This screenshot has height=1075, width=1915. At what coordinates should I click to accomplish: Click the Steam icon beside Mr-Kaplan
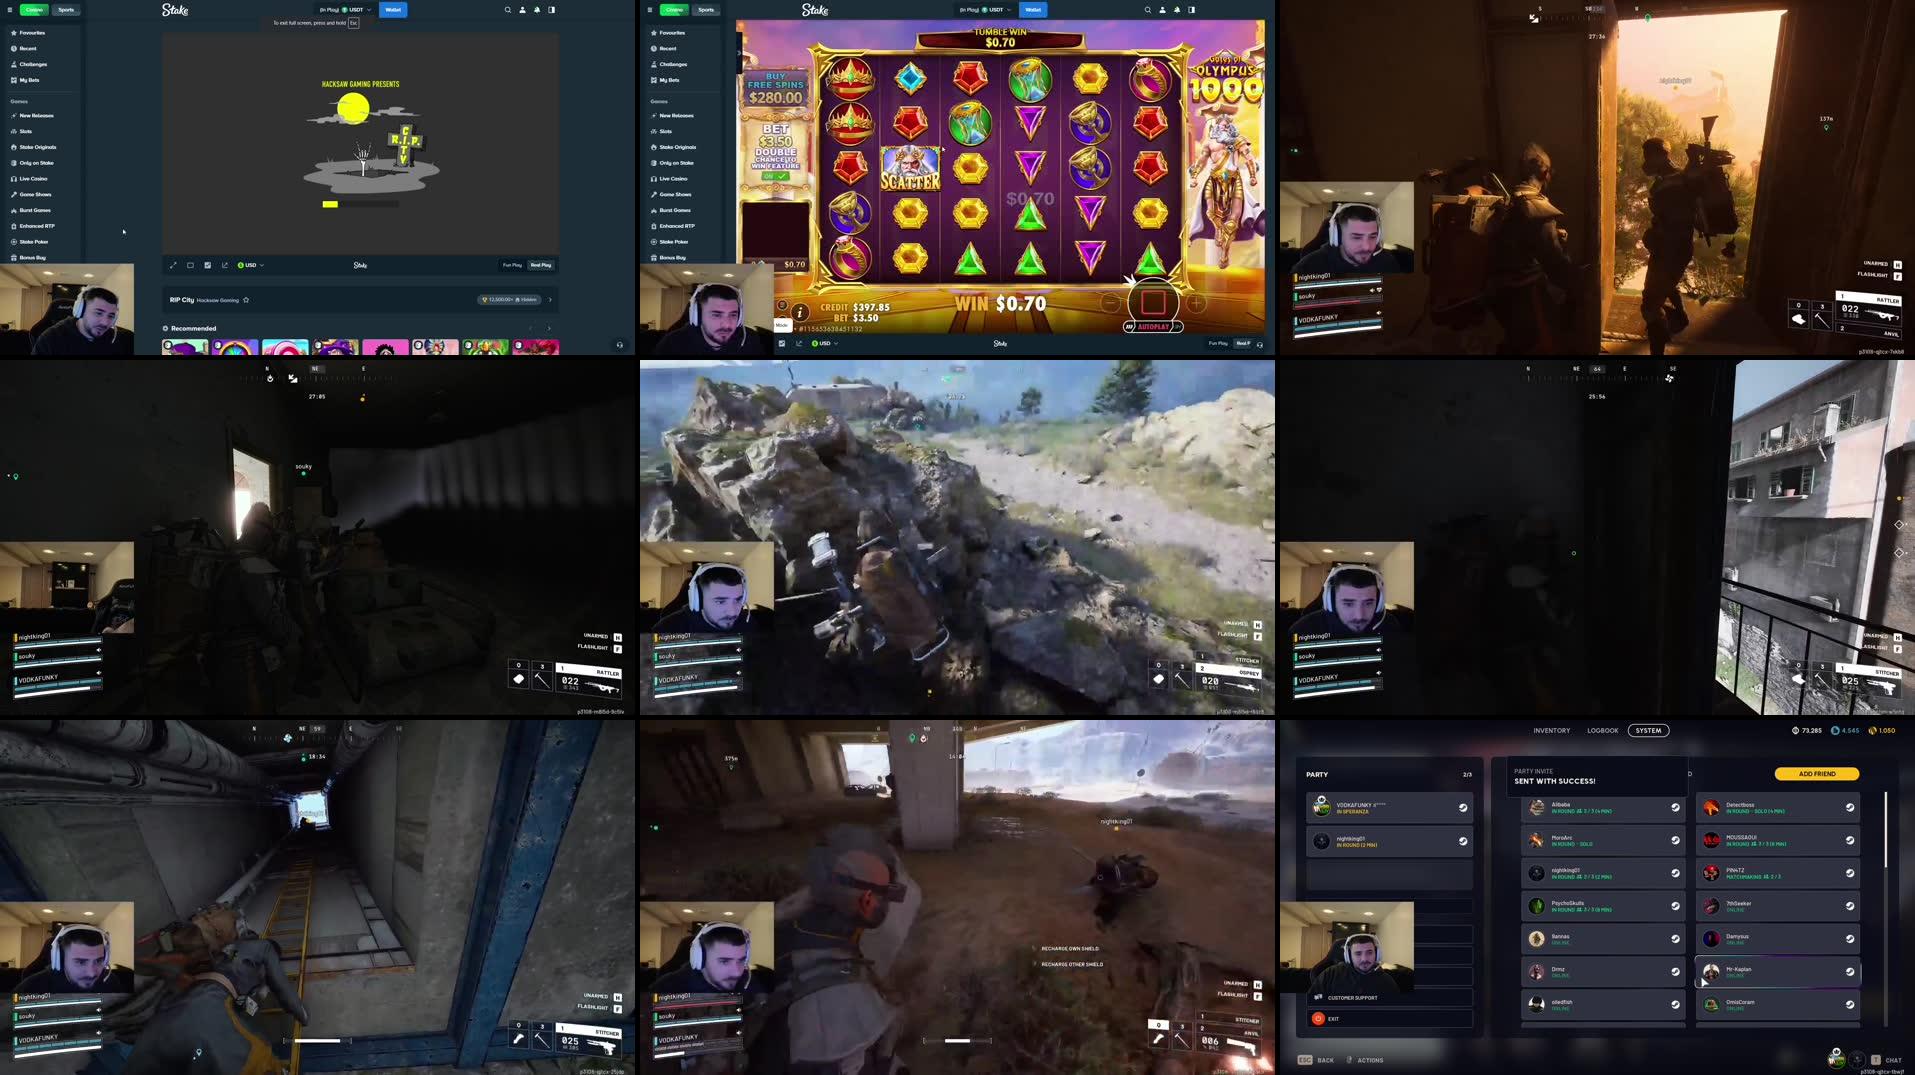(x=1849, y=971)
